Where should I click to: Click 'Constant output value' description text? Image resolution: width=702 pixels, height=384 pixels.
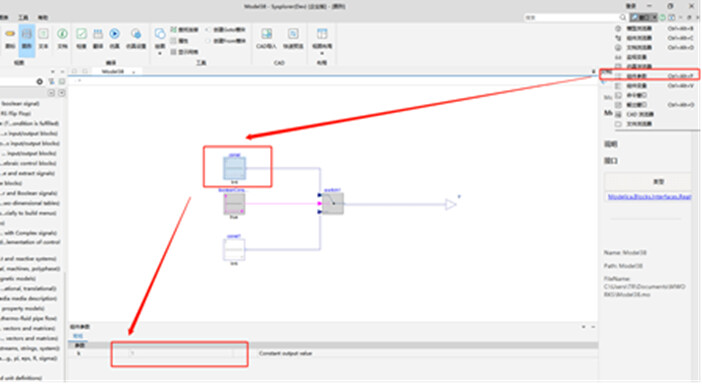coord(285,354)
